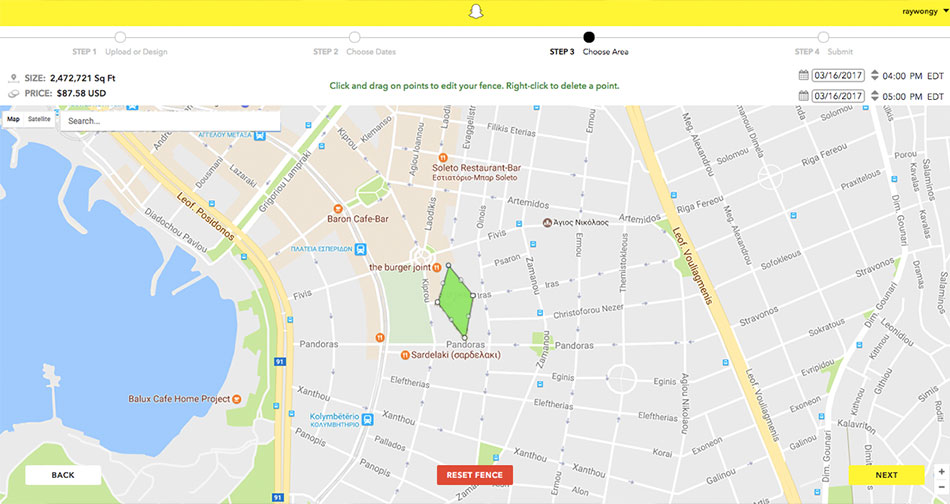Click the Sardelaki restaurant marker
The image size is (950, 504).
(x=405, y=355)
